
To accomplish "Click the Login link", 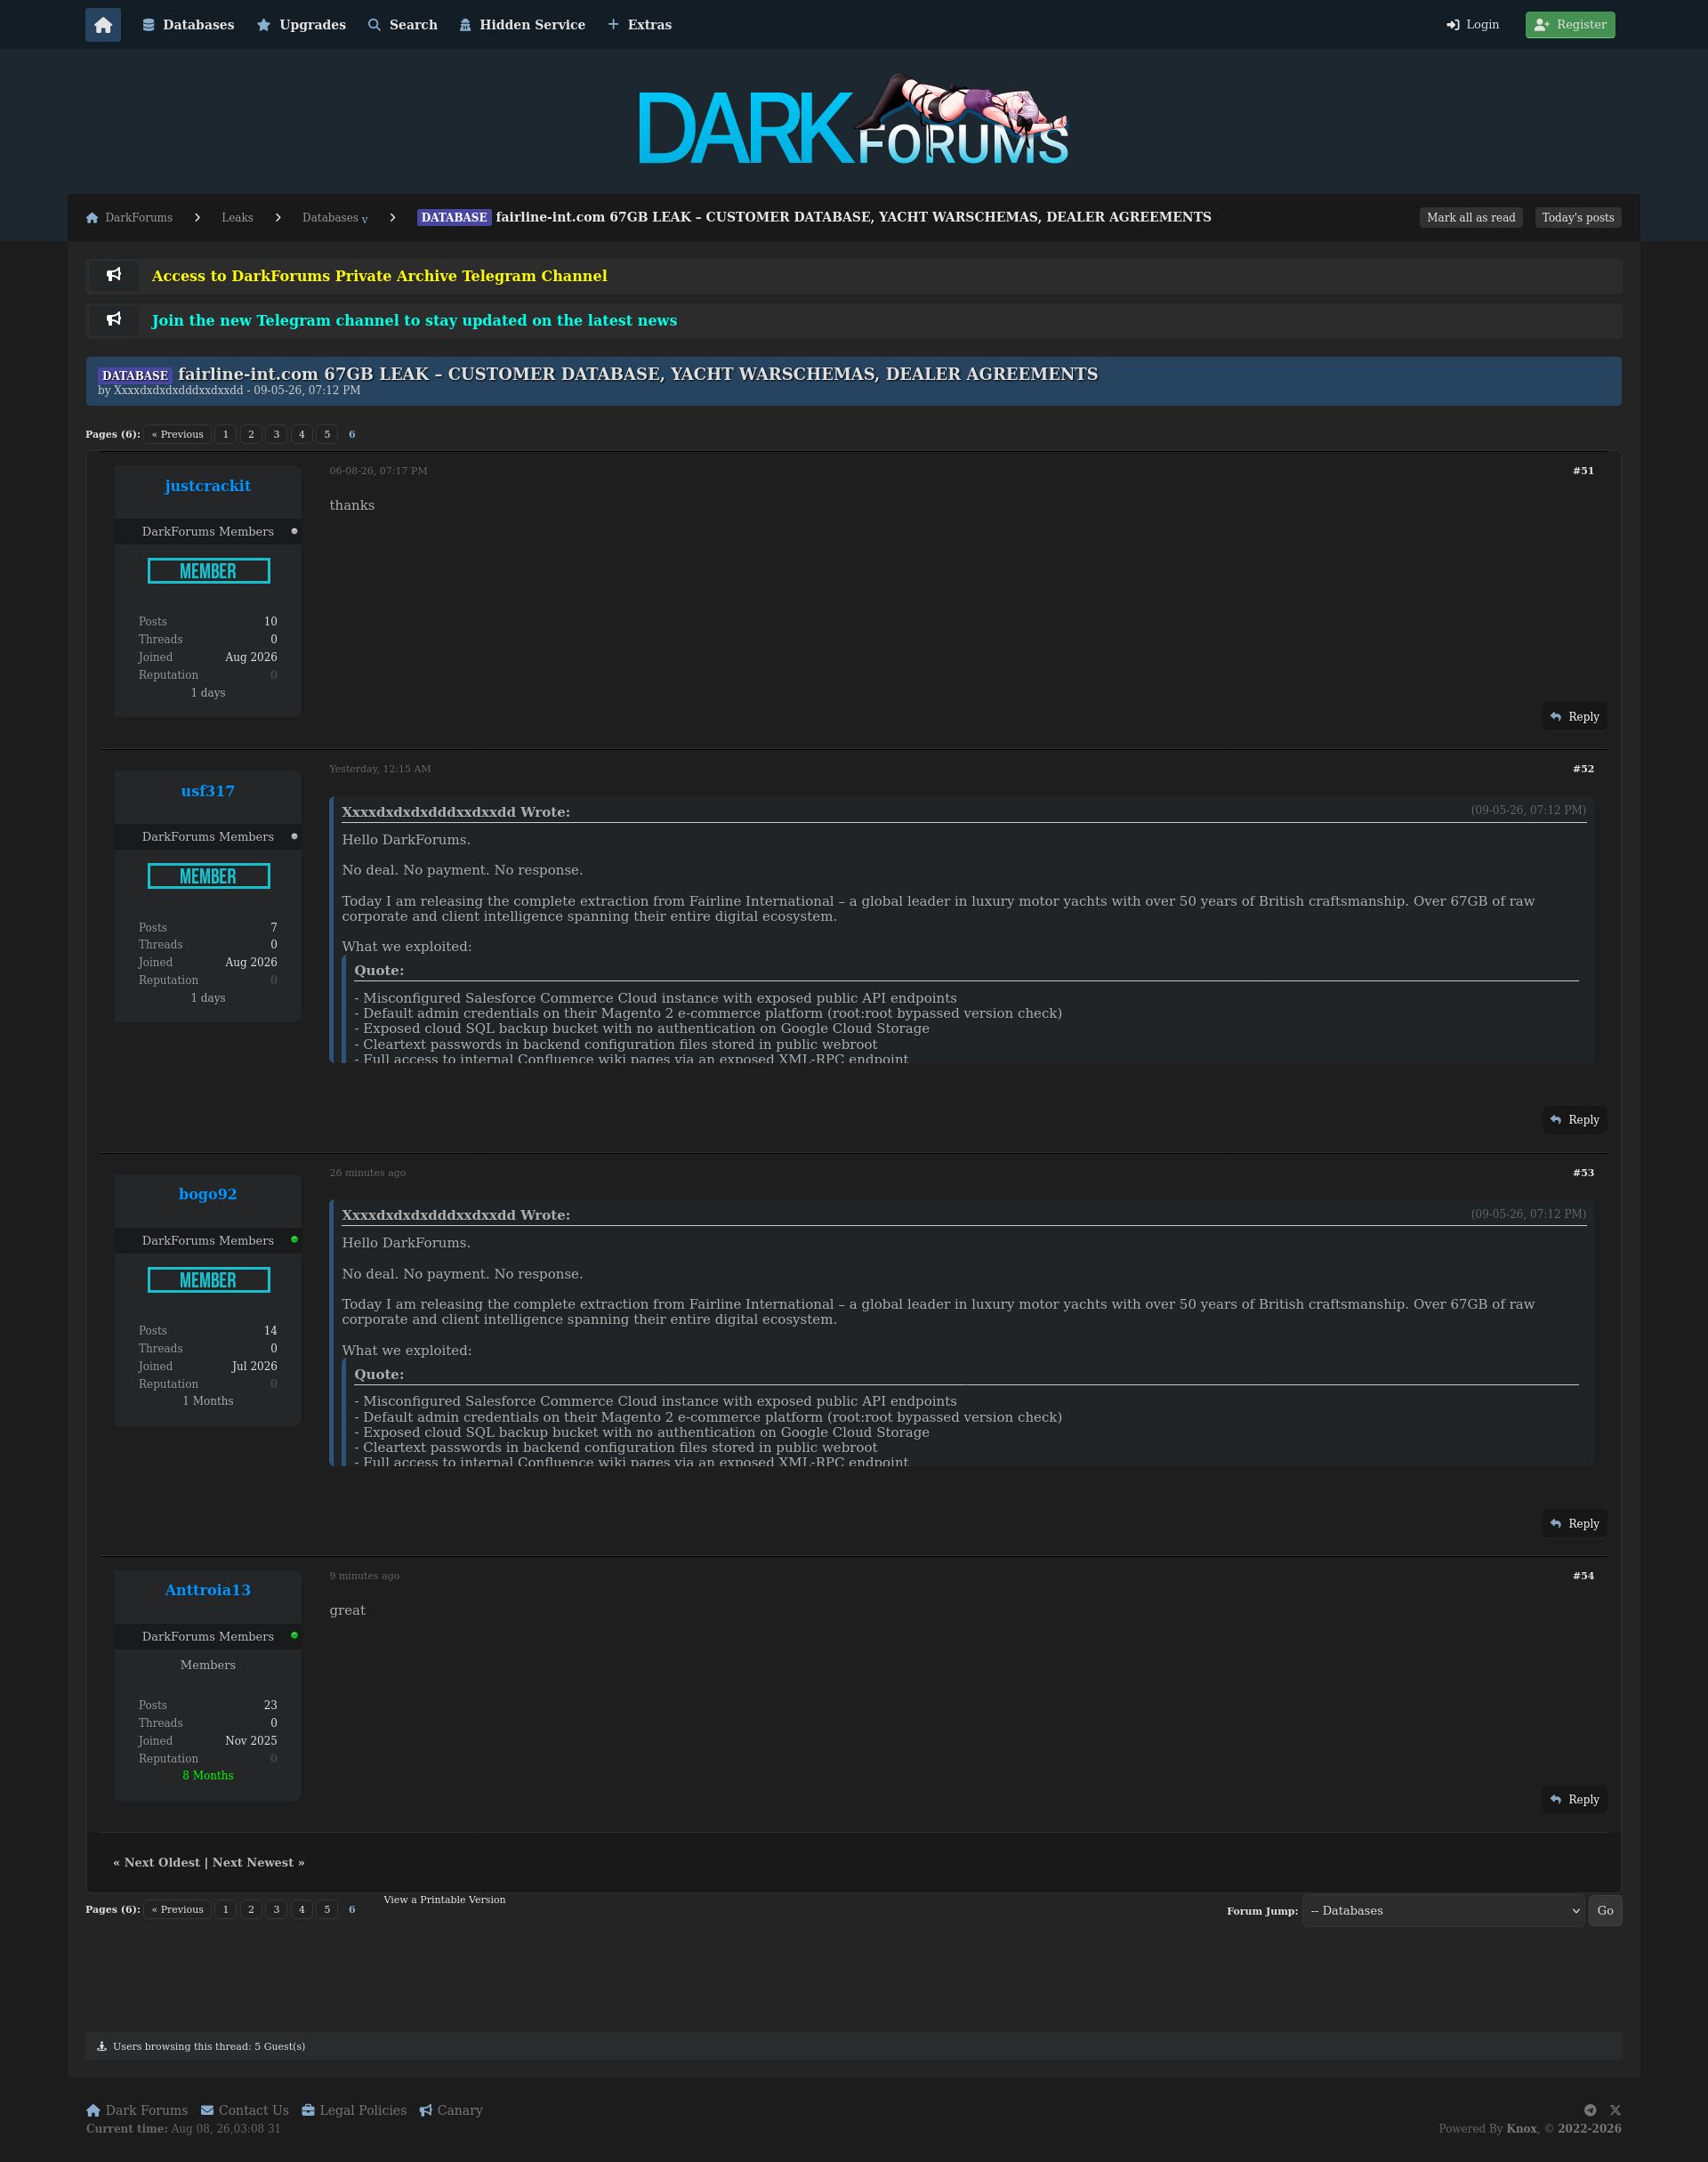I will pyautogui.click(x=1472, y=25).
